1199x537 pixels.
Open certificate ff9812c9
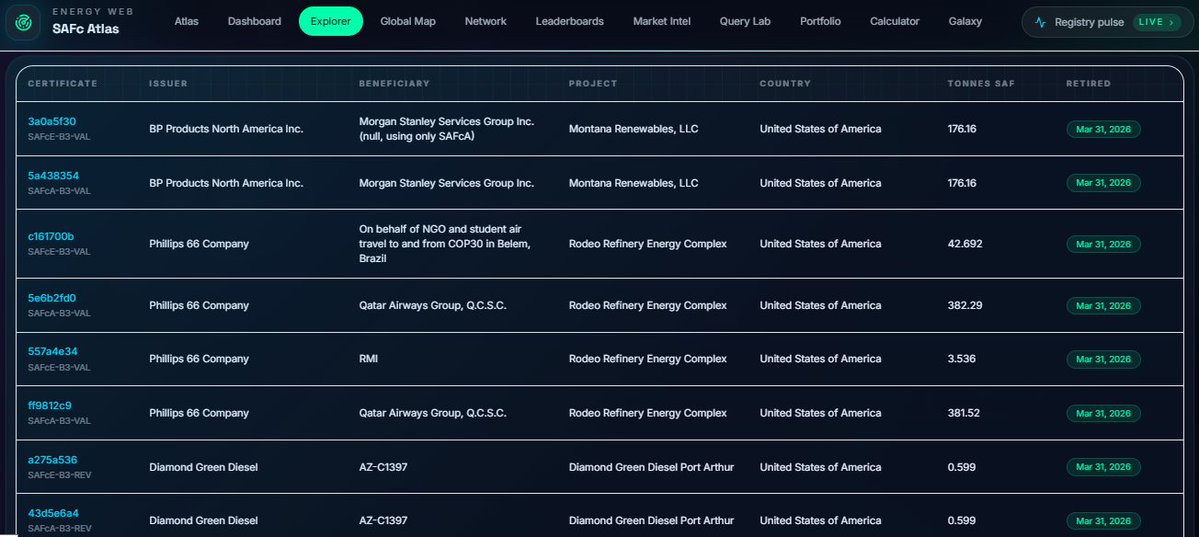click(x=50, y=405)
